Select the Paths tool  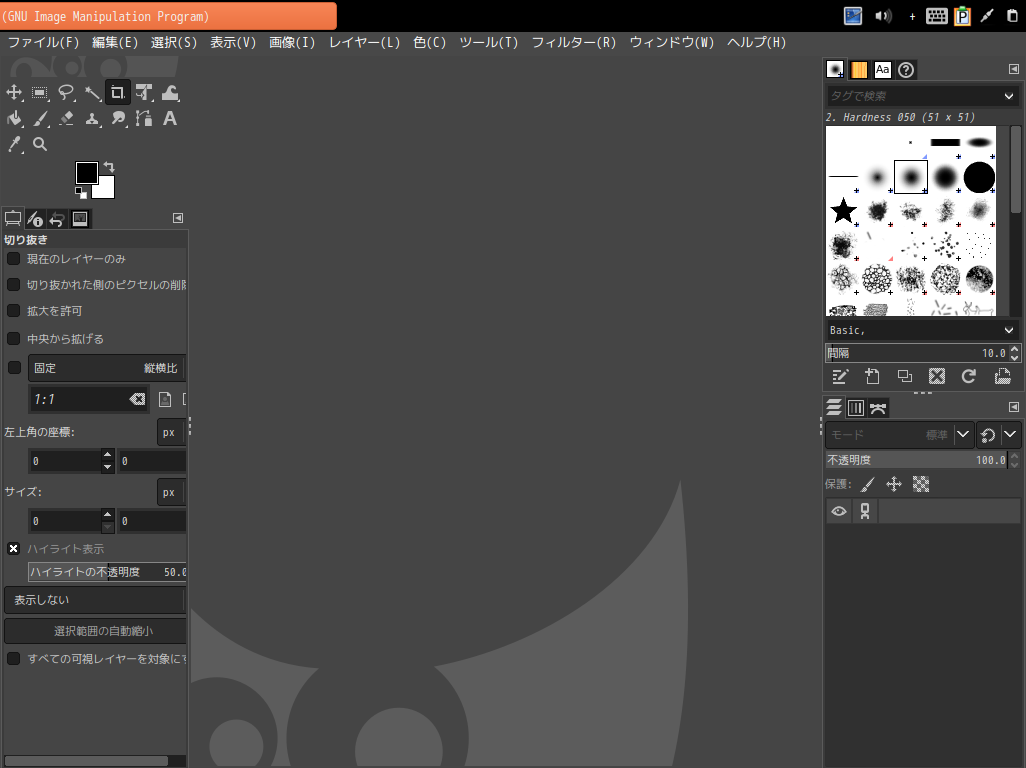coord(144,118)
